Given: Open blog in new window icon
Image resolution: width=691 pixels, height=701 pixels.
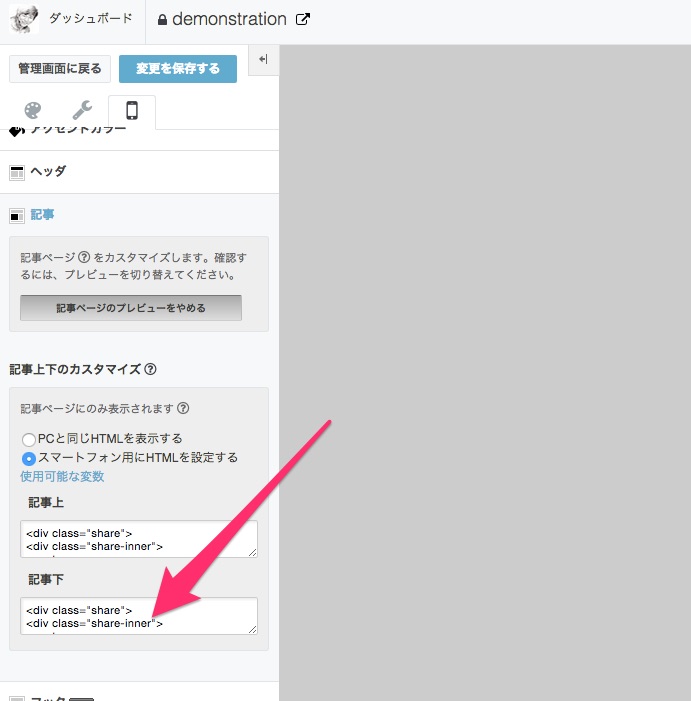Looking at the screenshot, I should pyautogui.click(x=303, y=19).
